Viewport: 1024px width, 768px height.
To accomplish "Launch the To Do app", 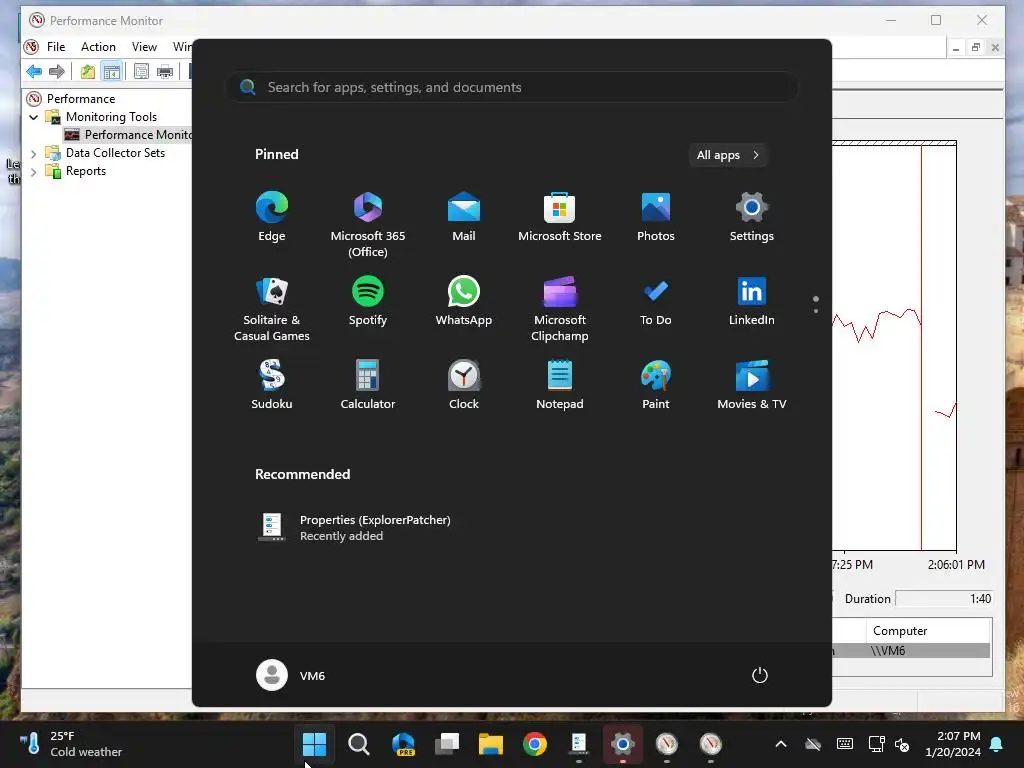I will coord(656,301).
